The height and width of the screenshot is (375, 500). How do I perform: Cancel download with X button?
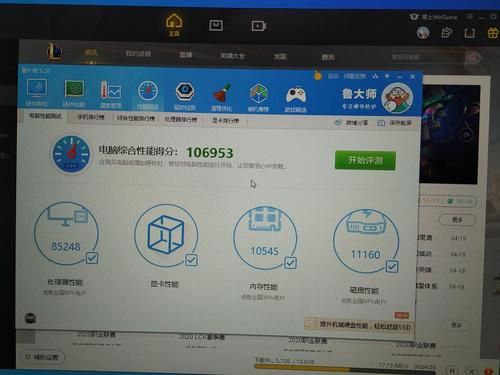pyautogui.click(x=472, y=371)
